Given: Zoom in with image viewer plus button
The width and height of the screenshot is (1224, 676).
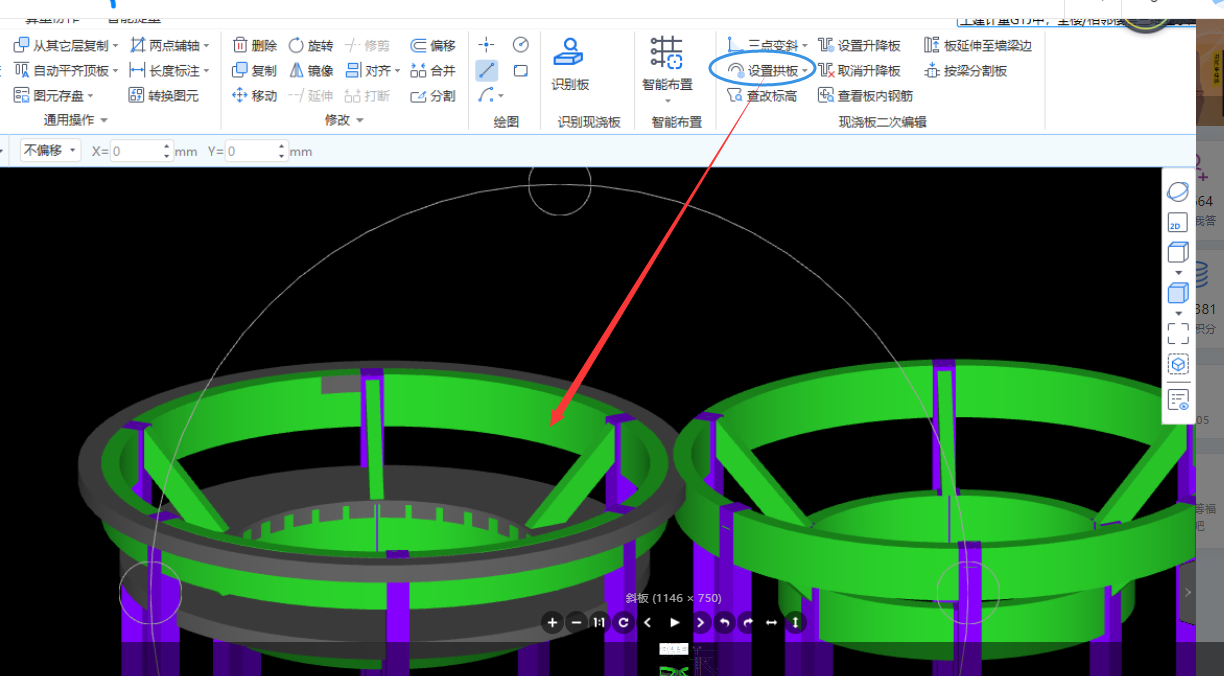Looking at the screenshot, I should point(552,622).
